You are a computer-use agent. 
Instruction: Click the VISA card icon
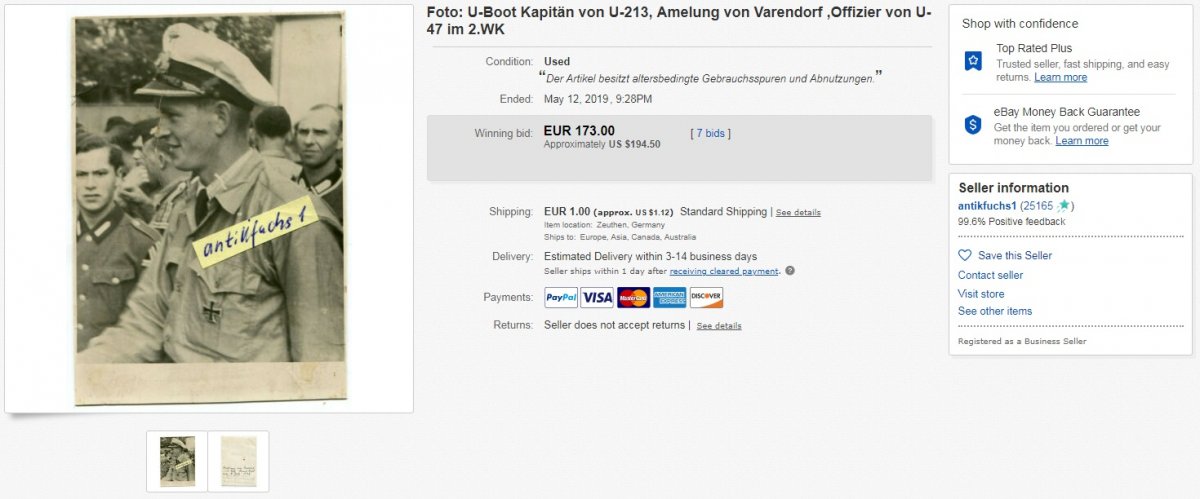[x=597, y=297]
